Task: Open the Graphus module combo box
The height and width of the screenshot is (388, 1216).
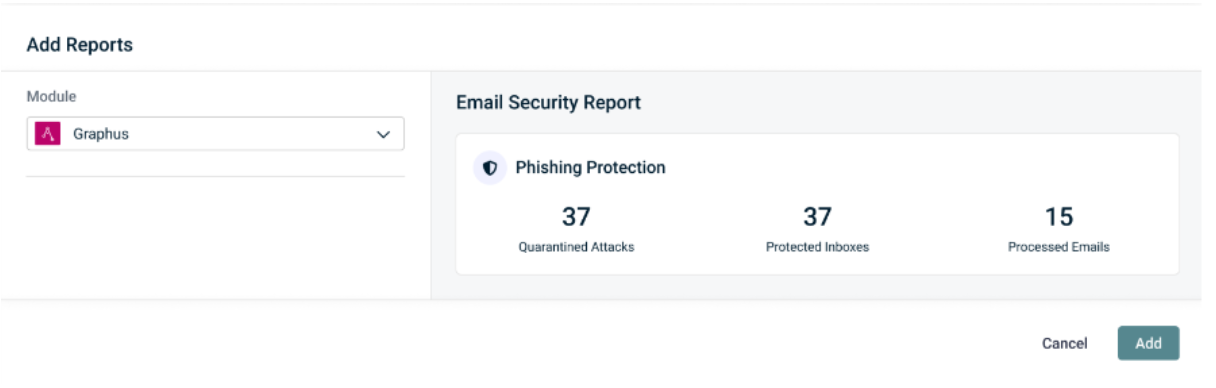Action: [215, 134]
